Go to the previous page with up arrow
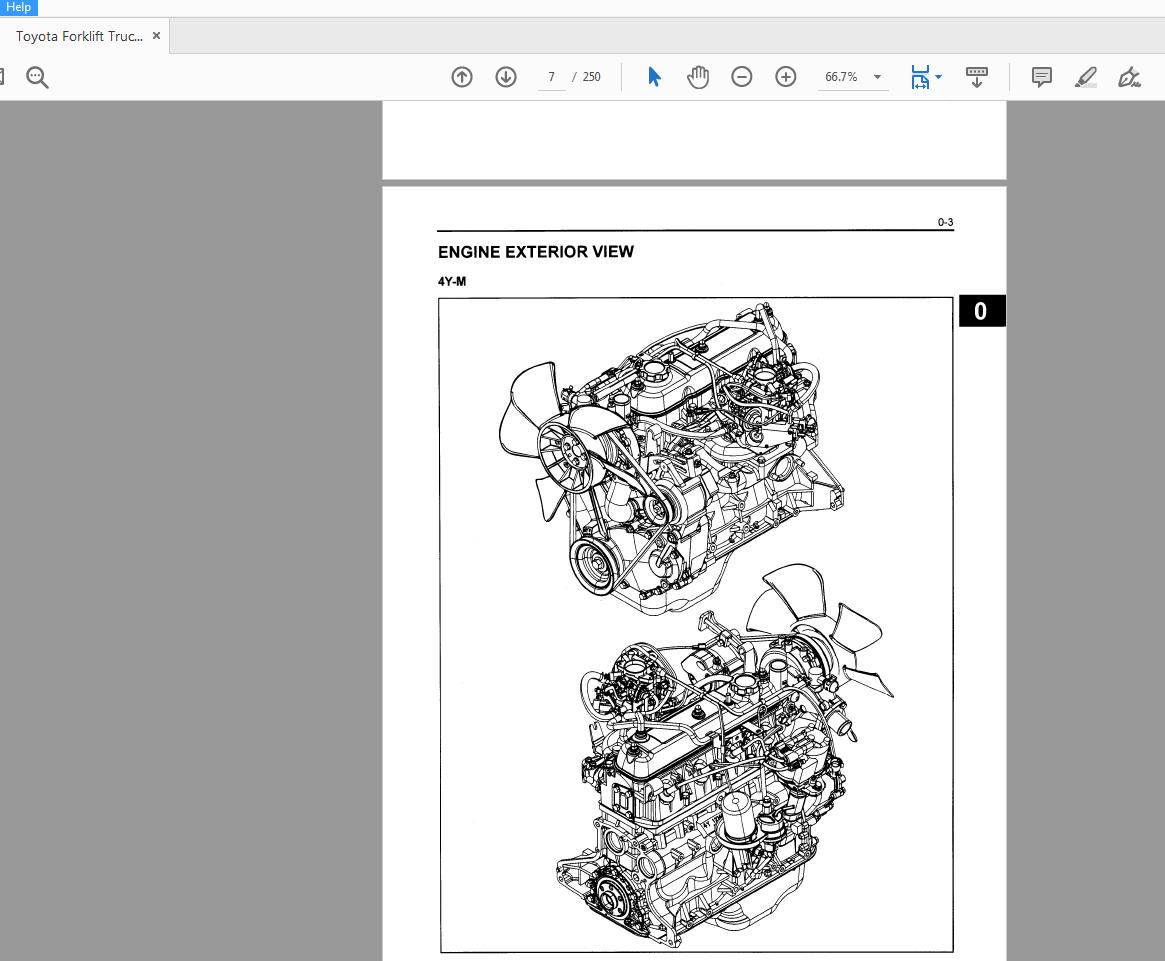This screenshot has width=1165, height=961. 462,77
